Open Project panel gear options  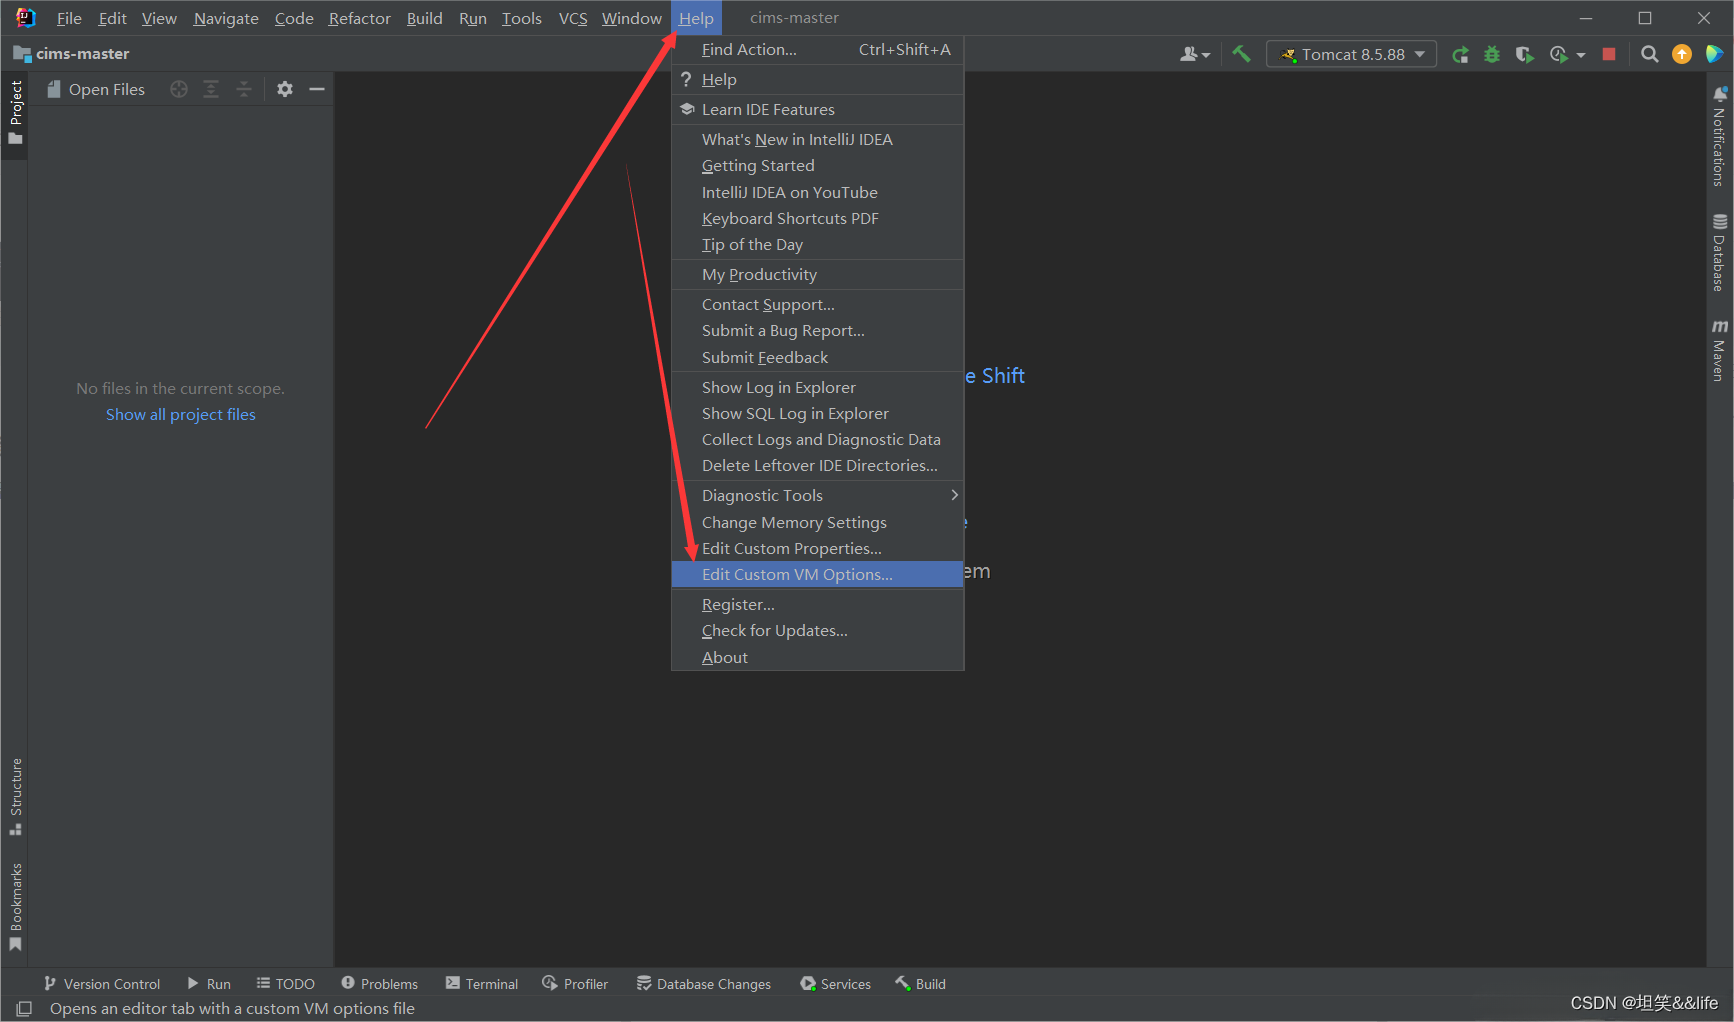coord(285,89)
